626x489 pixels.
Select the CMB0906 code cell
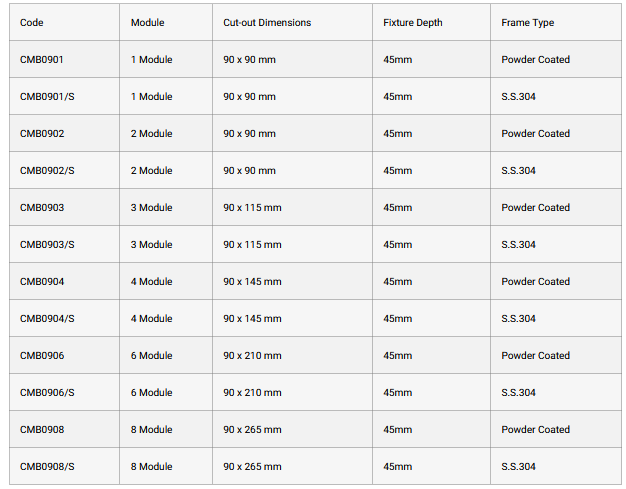[x=42, y=356]
